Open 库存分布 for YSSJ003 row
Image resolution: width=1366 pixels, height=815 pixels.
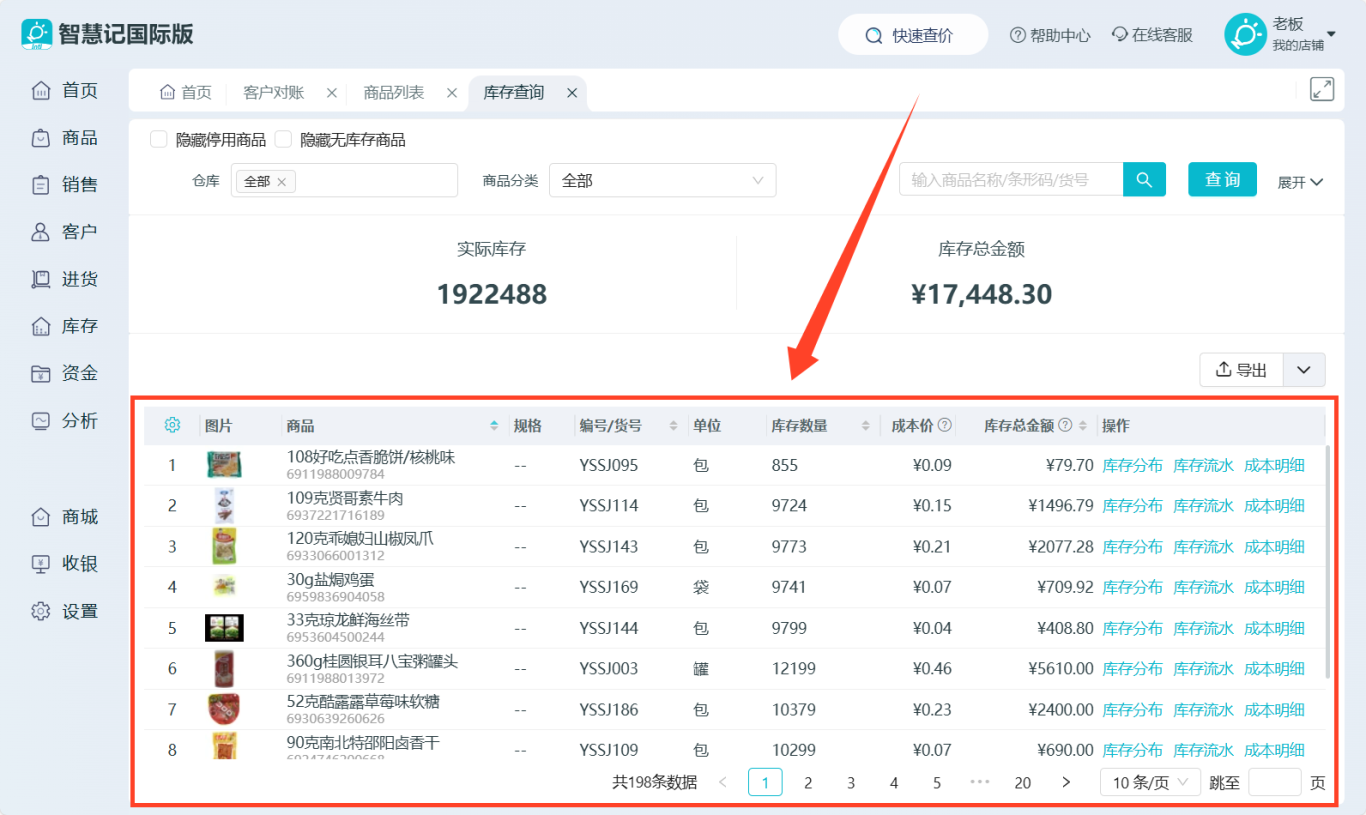(1132, 669)
